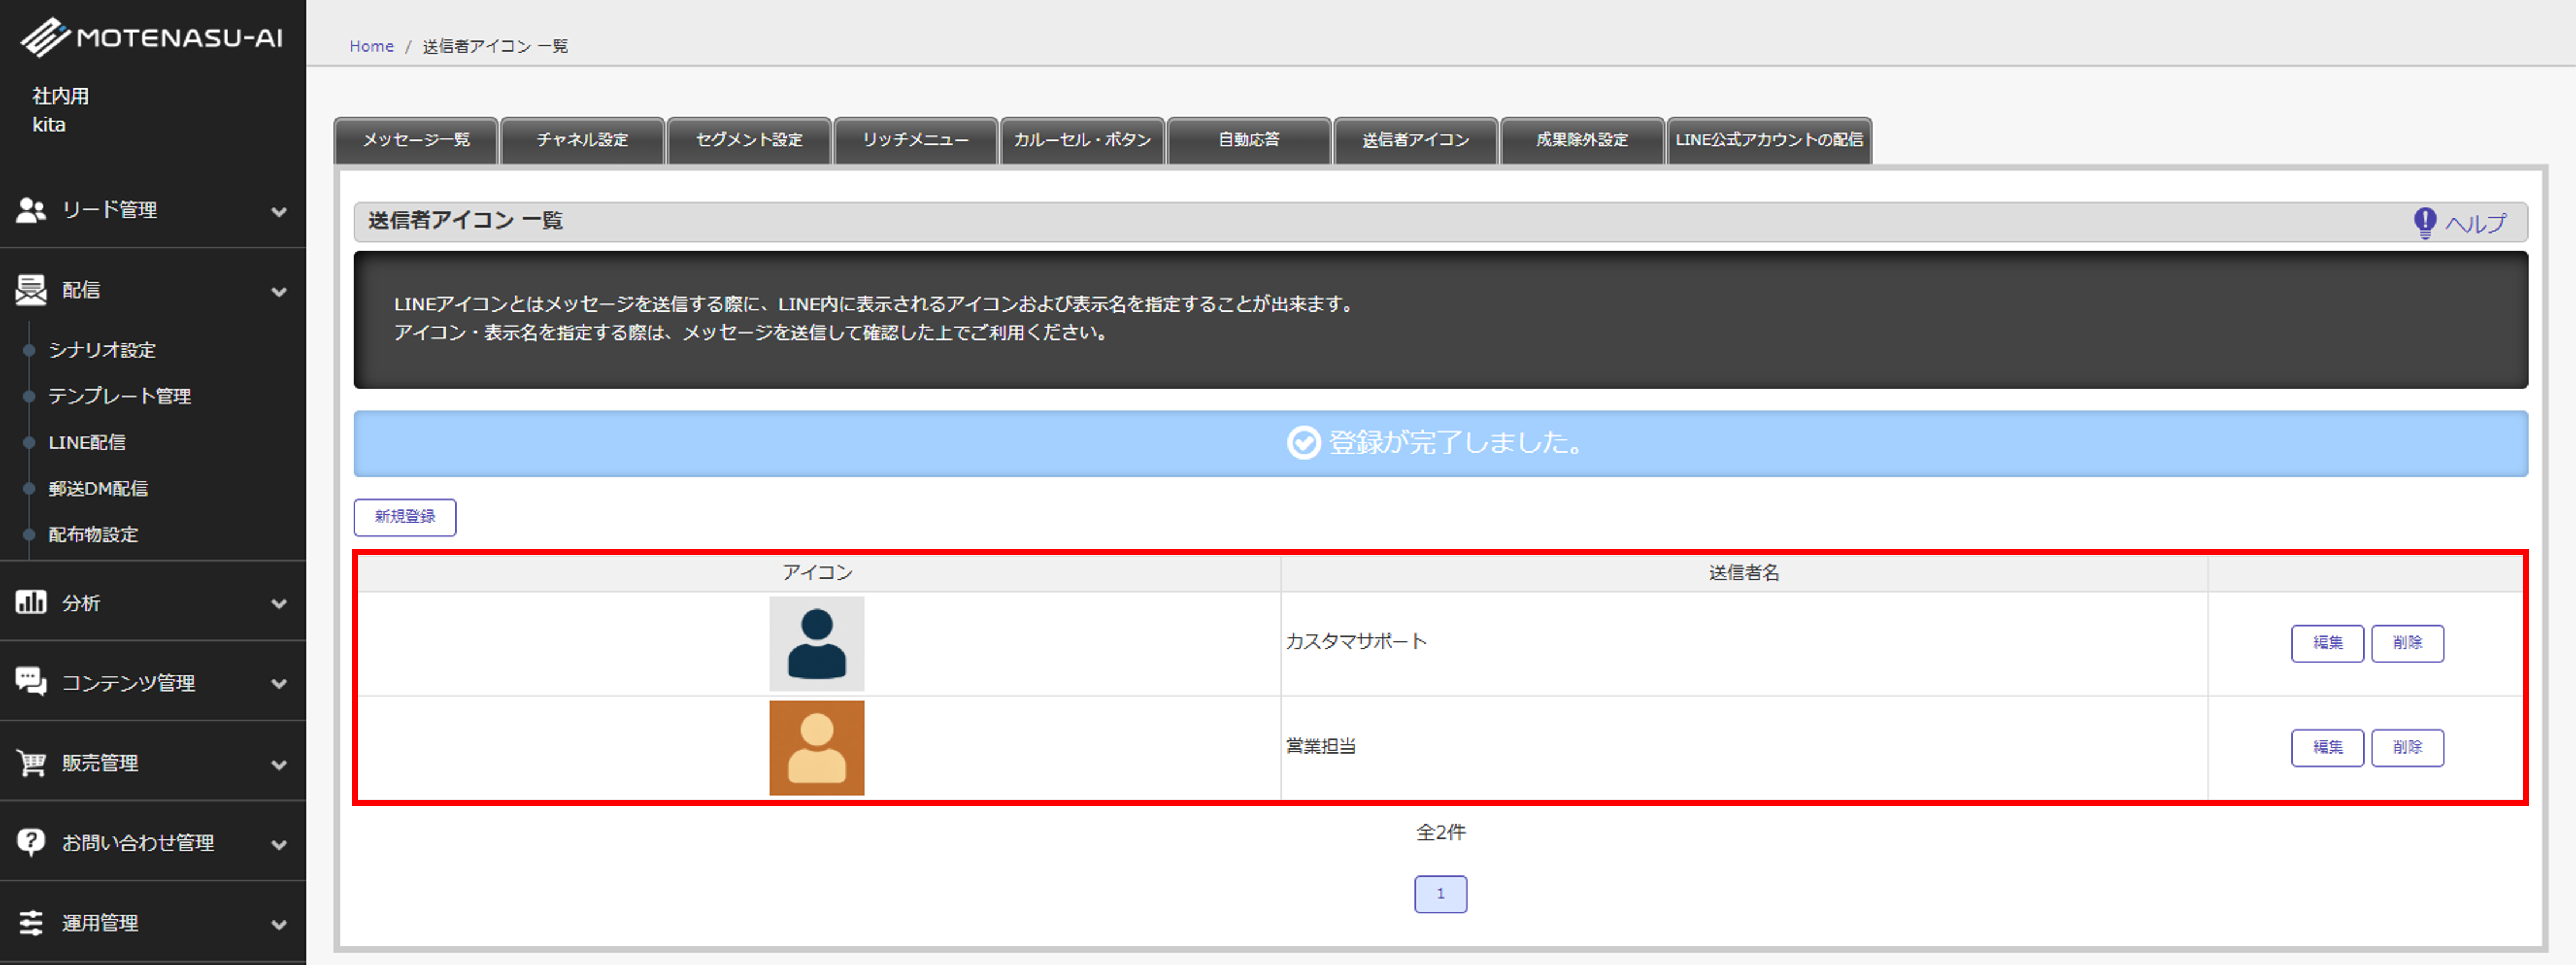Click the MOTENASU-AI logo
The image size is (2576, 965).
point(152,38)
